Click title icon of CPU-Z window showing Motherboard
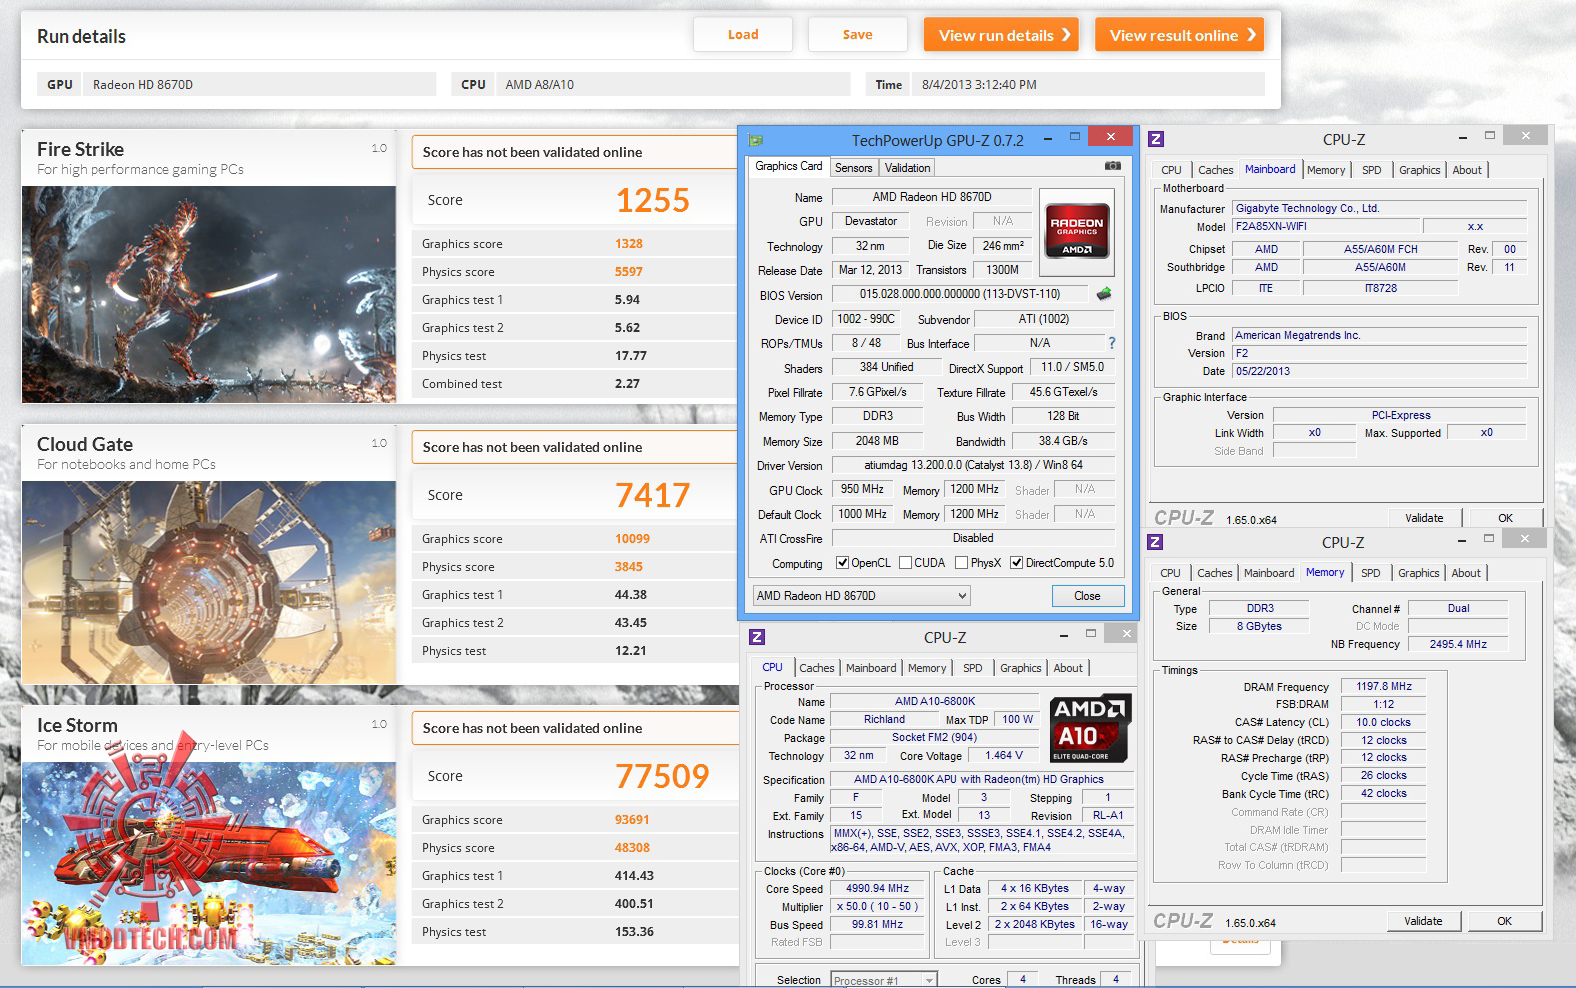Viewport: 1576px width, 988px height. tap(1157, 140)
